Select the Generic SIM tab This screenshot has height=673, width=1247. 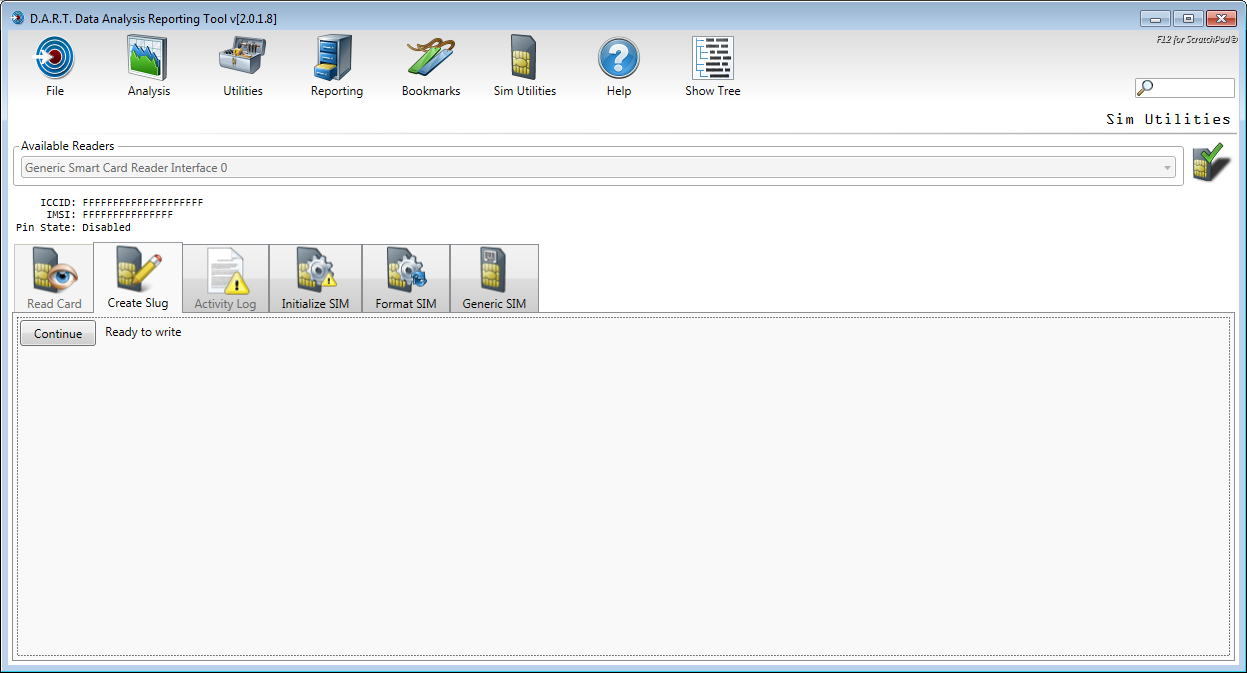pos(494,279)
